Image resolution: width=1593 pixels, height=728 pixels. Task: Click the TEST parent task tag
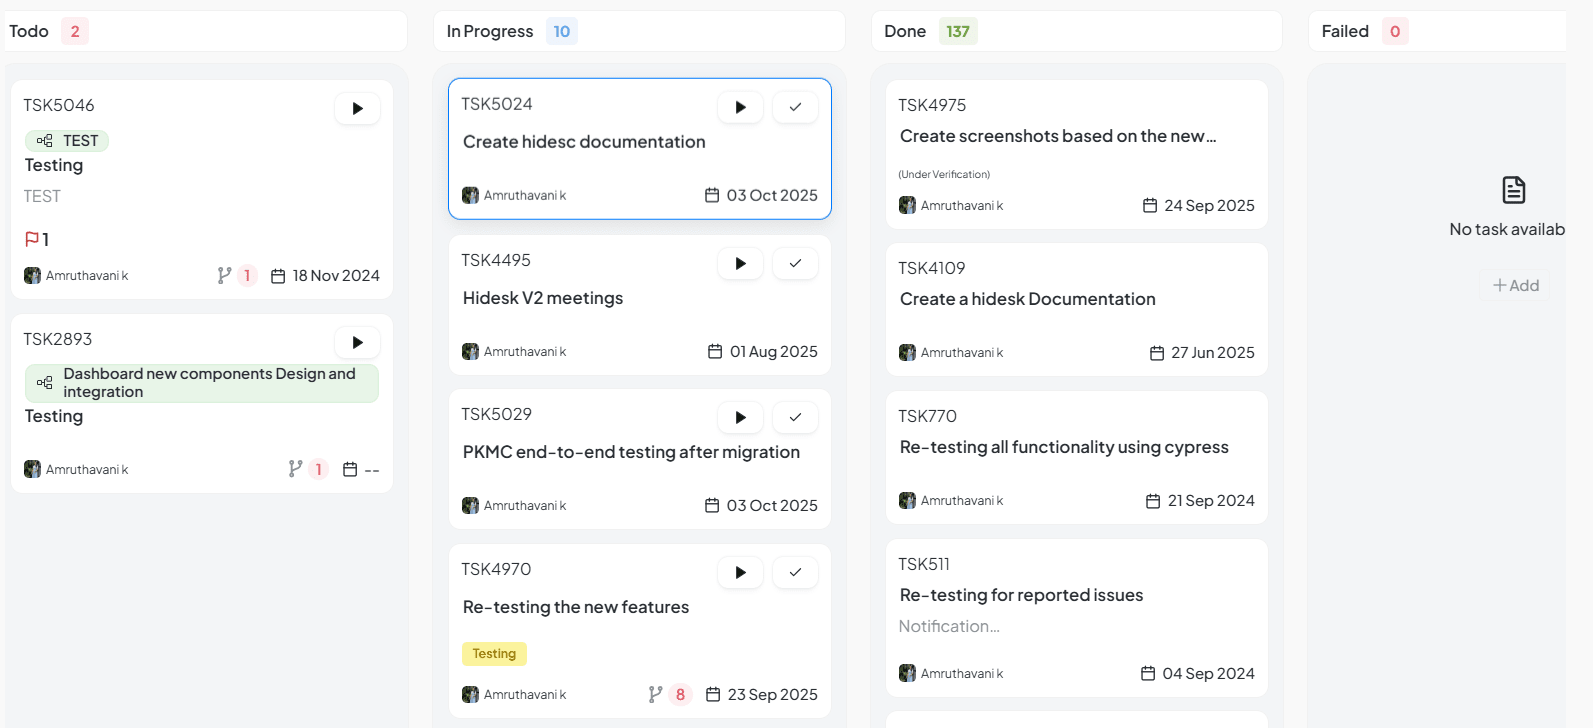pos(68,141)
